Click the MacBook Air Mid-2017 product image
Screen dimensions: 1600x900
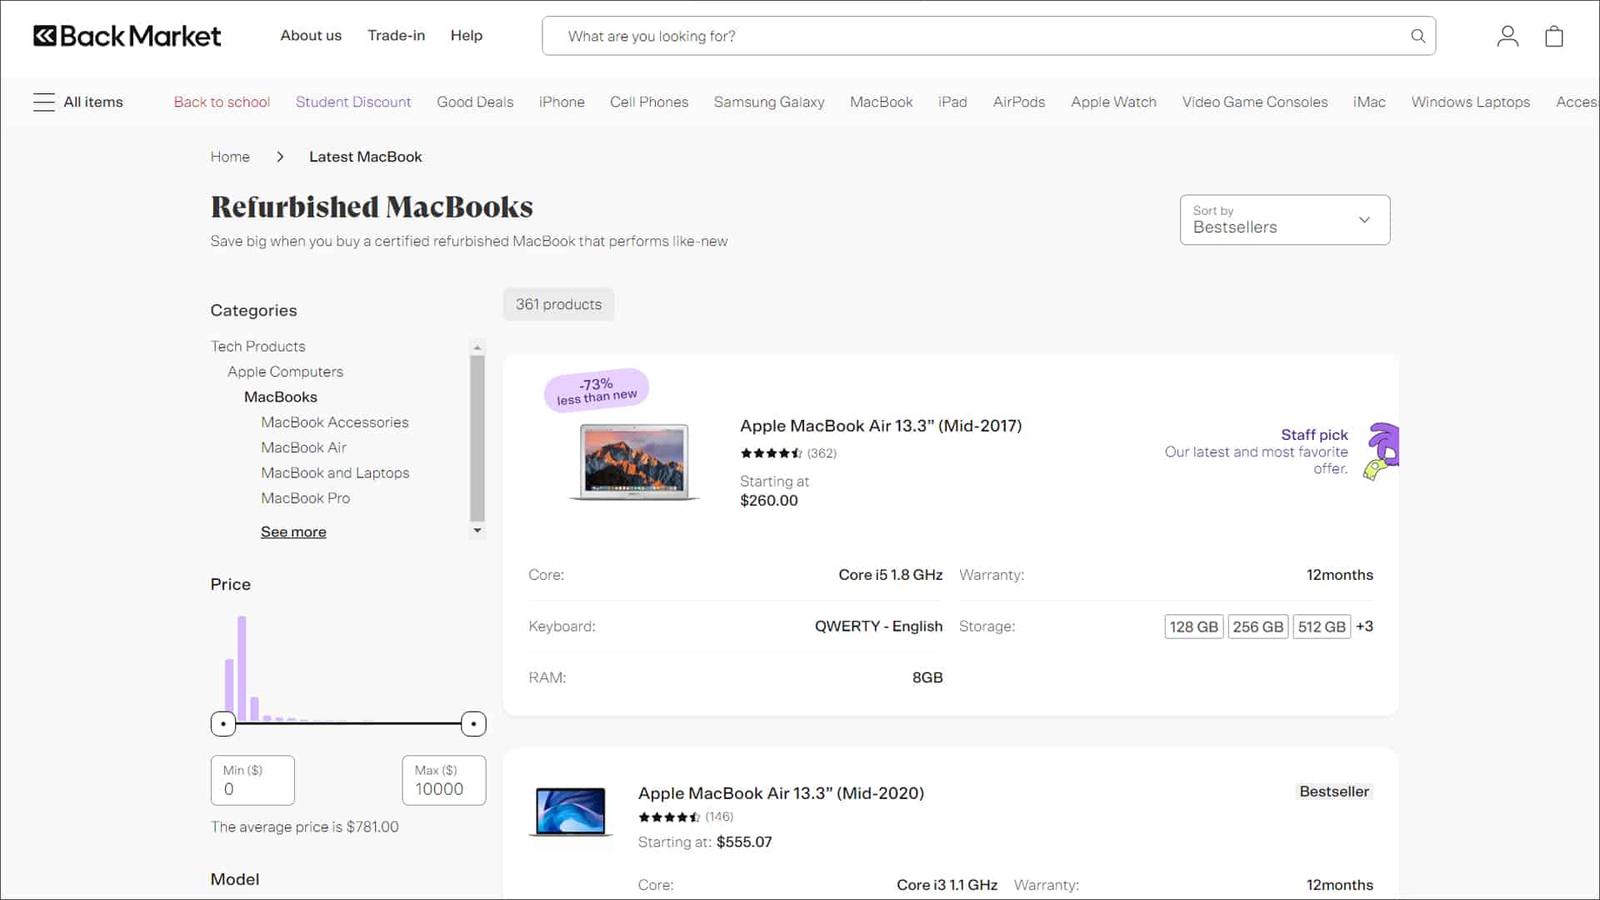(634, 462)
